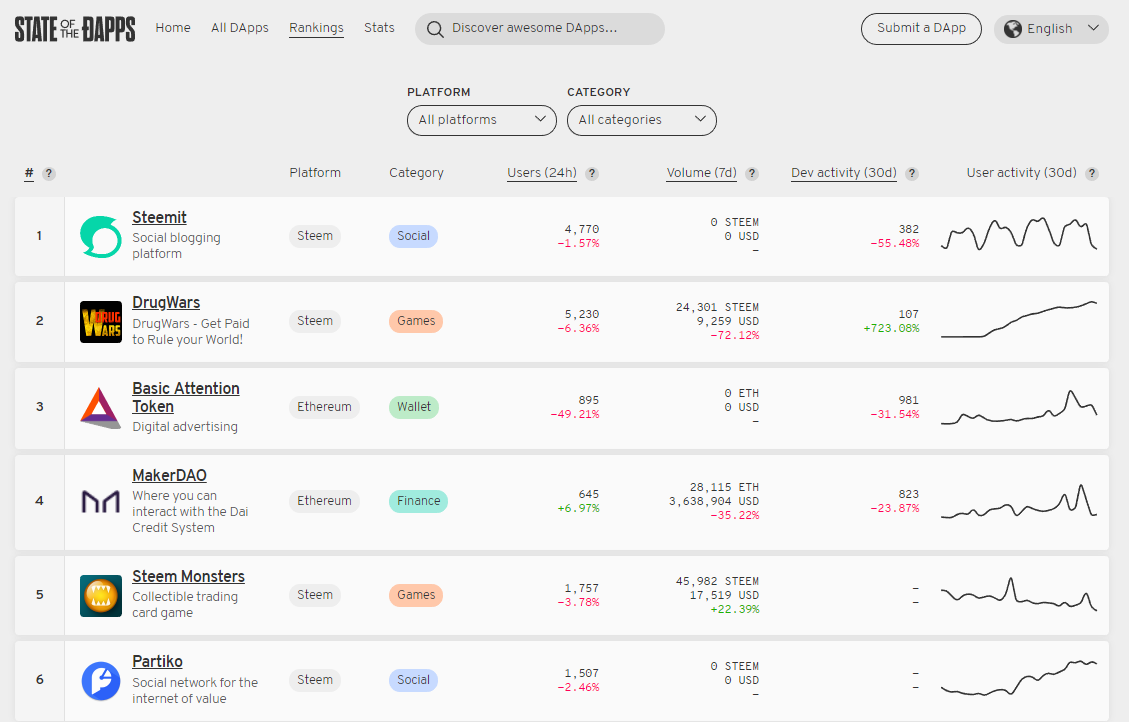Click the MakerDAO logo icon
This screenshot has height=722, width=1129.
pyautogui.click(x=100, y=501)
